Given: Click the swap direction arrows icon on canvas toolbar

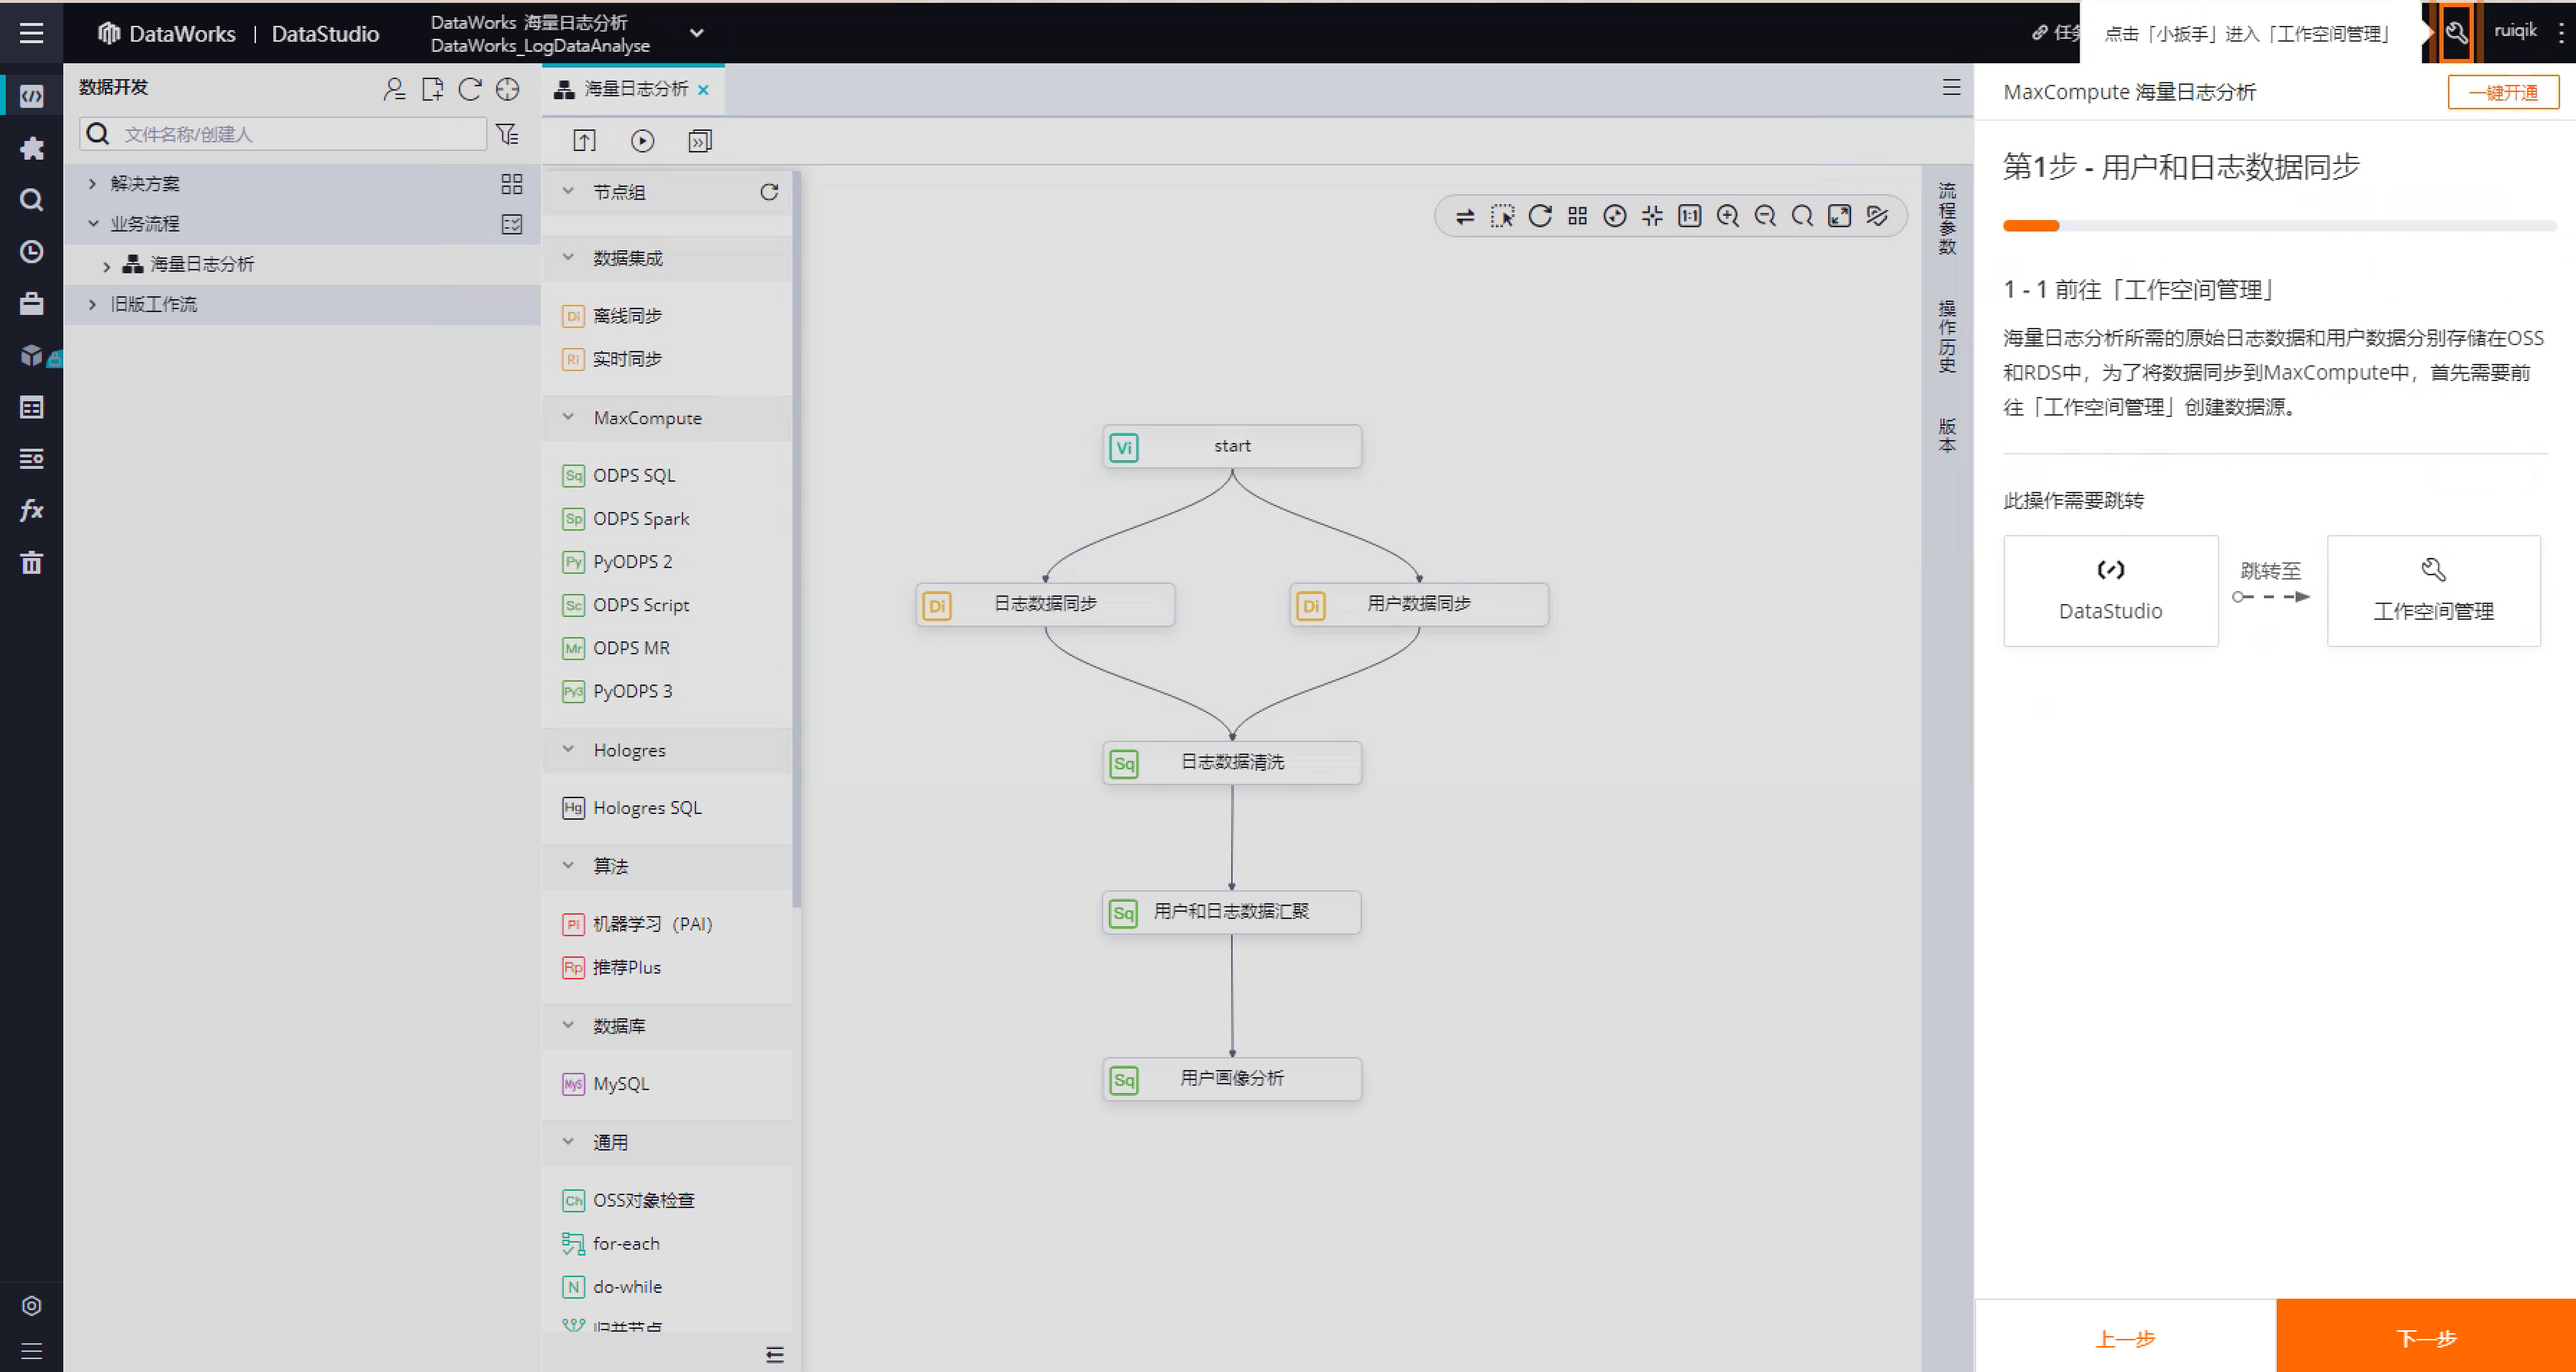Looking at the screenshot, I should (1465, 216).
